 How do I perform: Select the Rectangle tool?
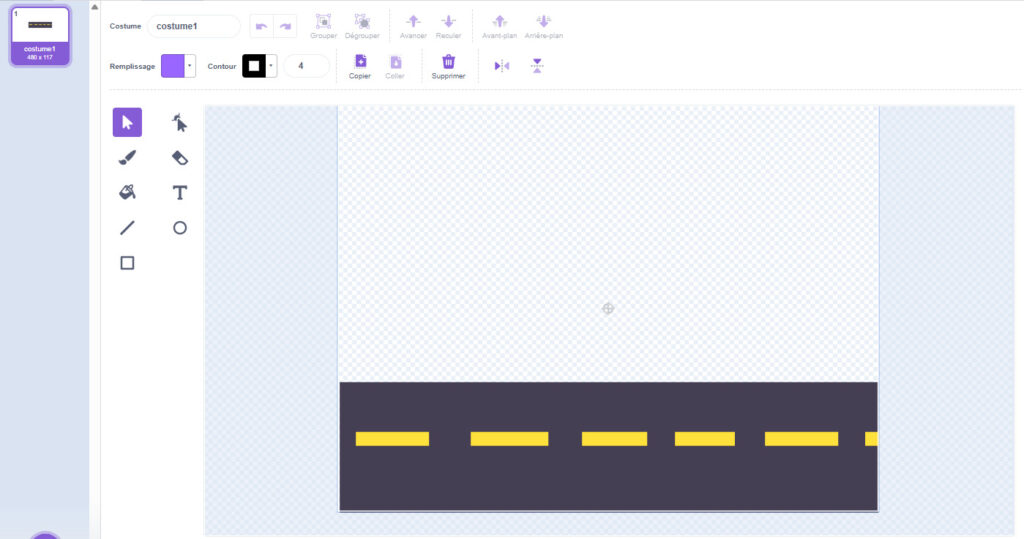(x=127, y=263)
